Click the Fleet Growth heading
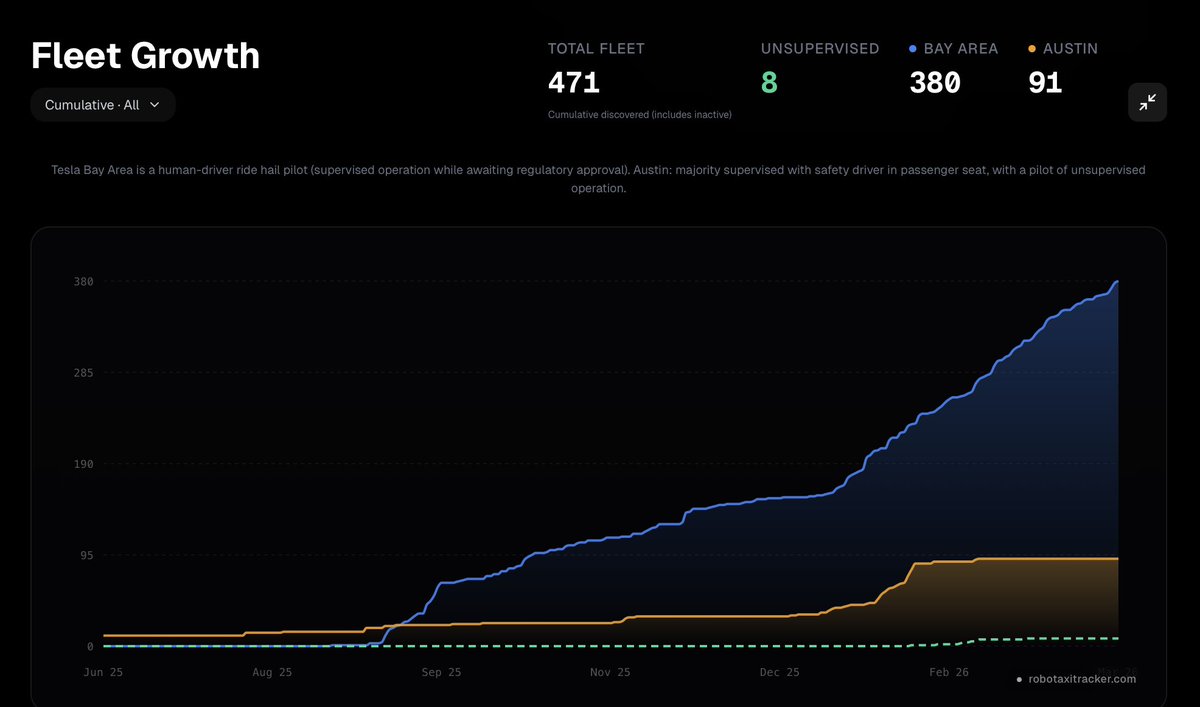The width and height of the screenshot is (1200, 707). click(146, 55)
